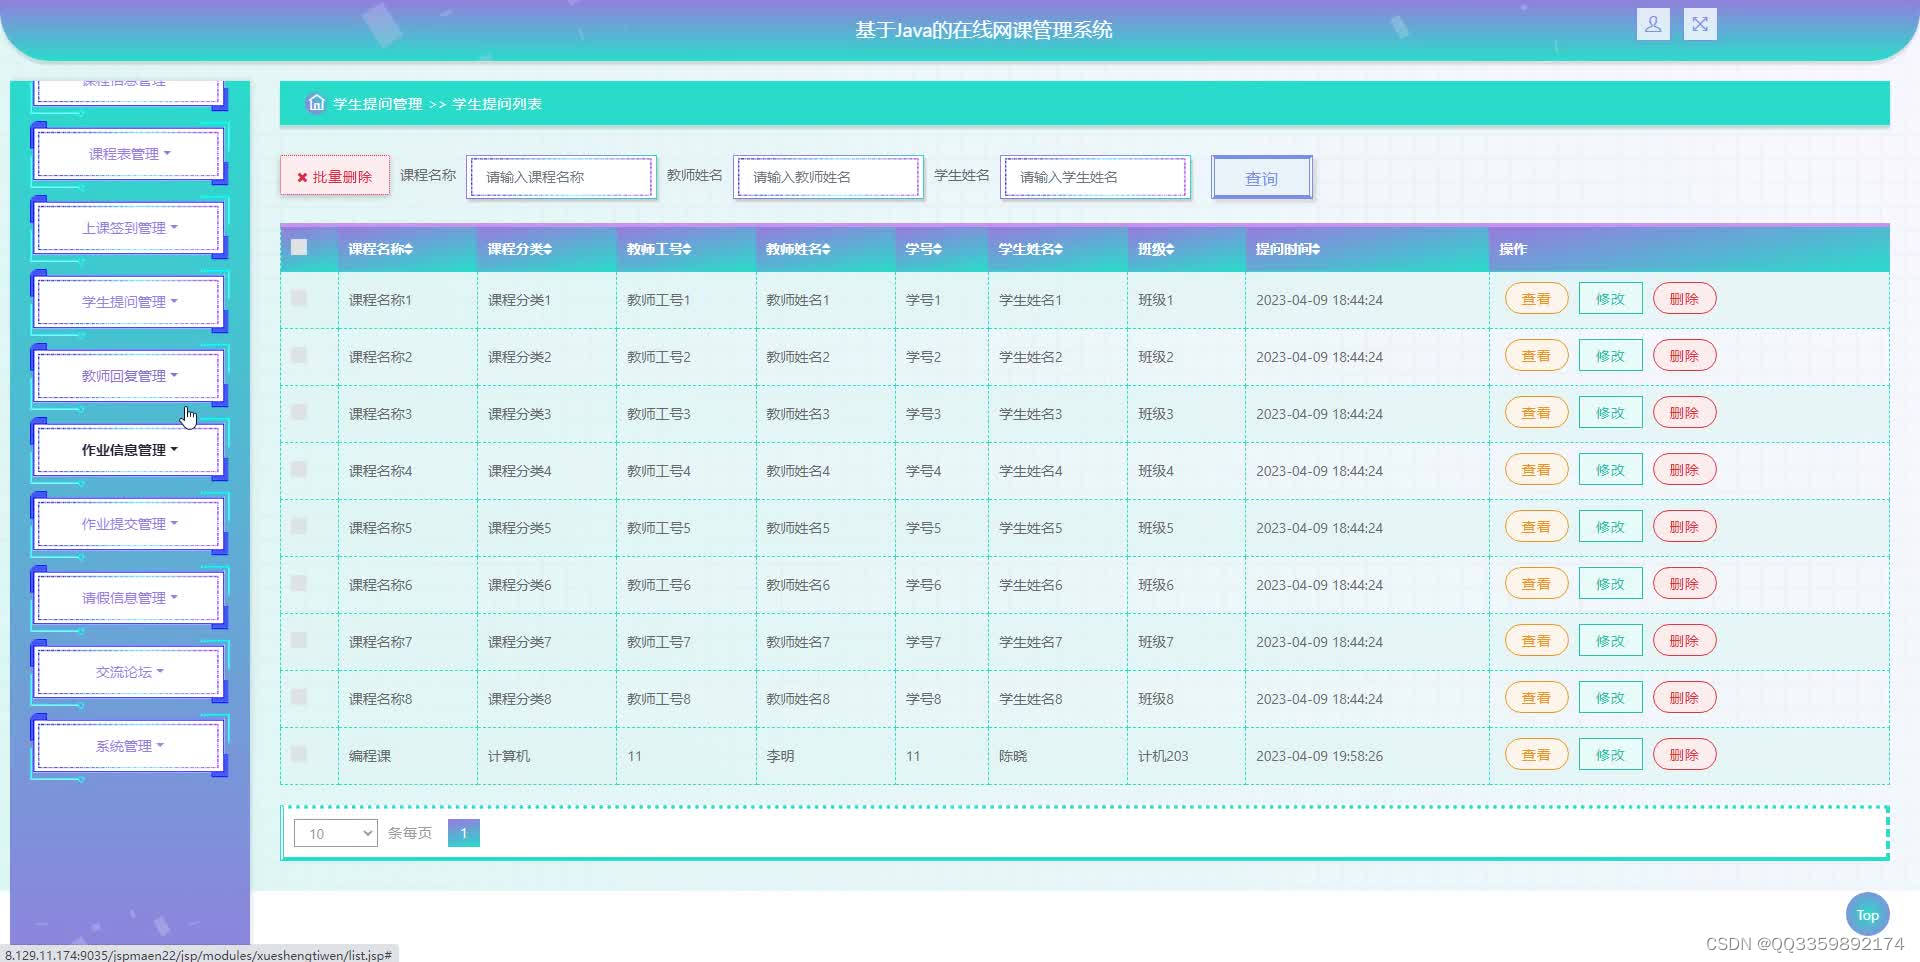Click 修改 for row 课程名称6

point(1610,584)
